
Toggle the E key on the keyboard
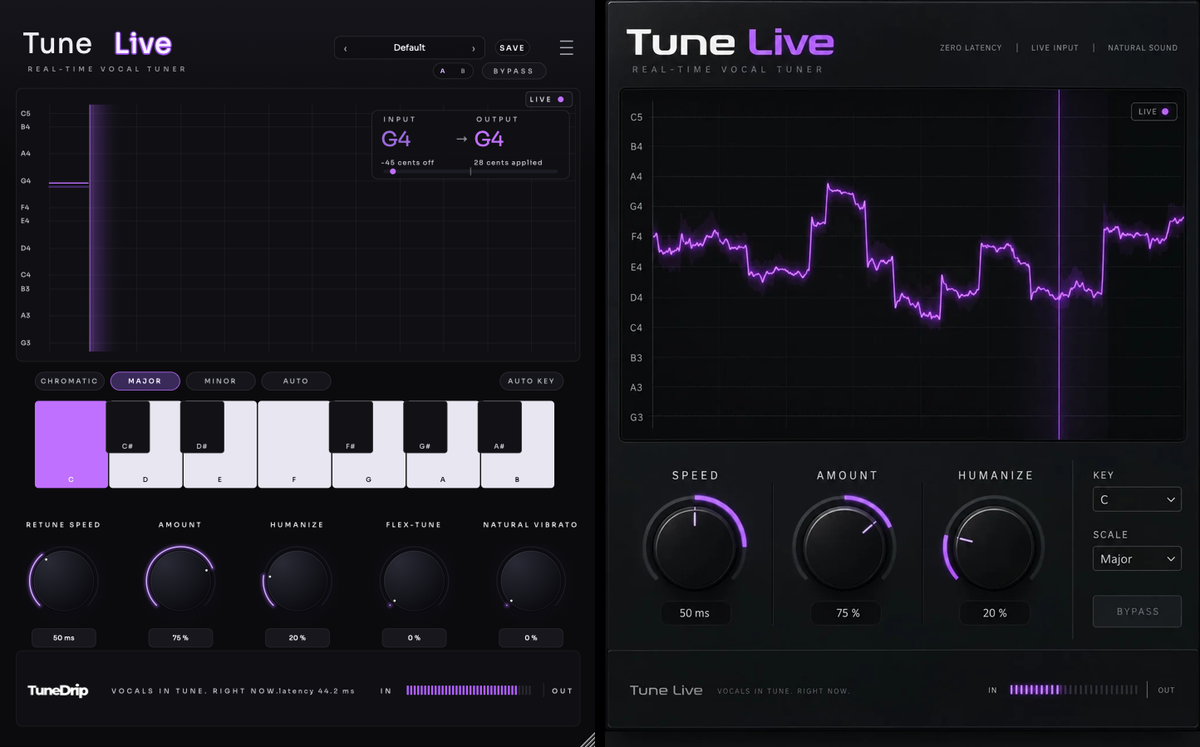point(219,470)
